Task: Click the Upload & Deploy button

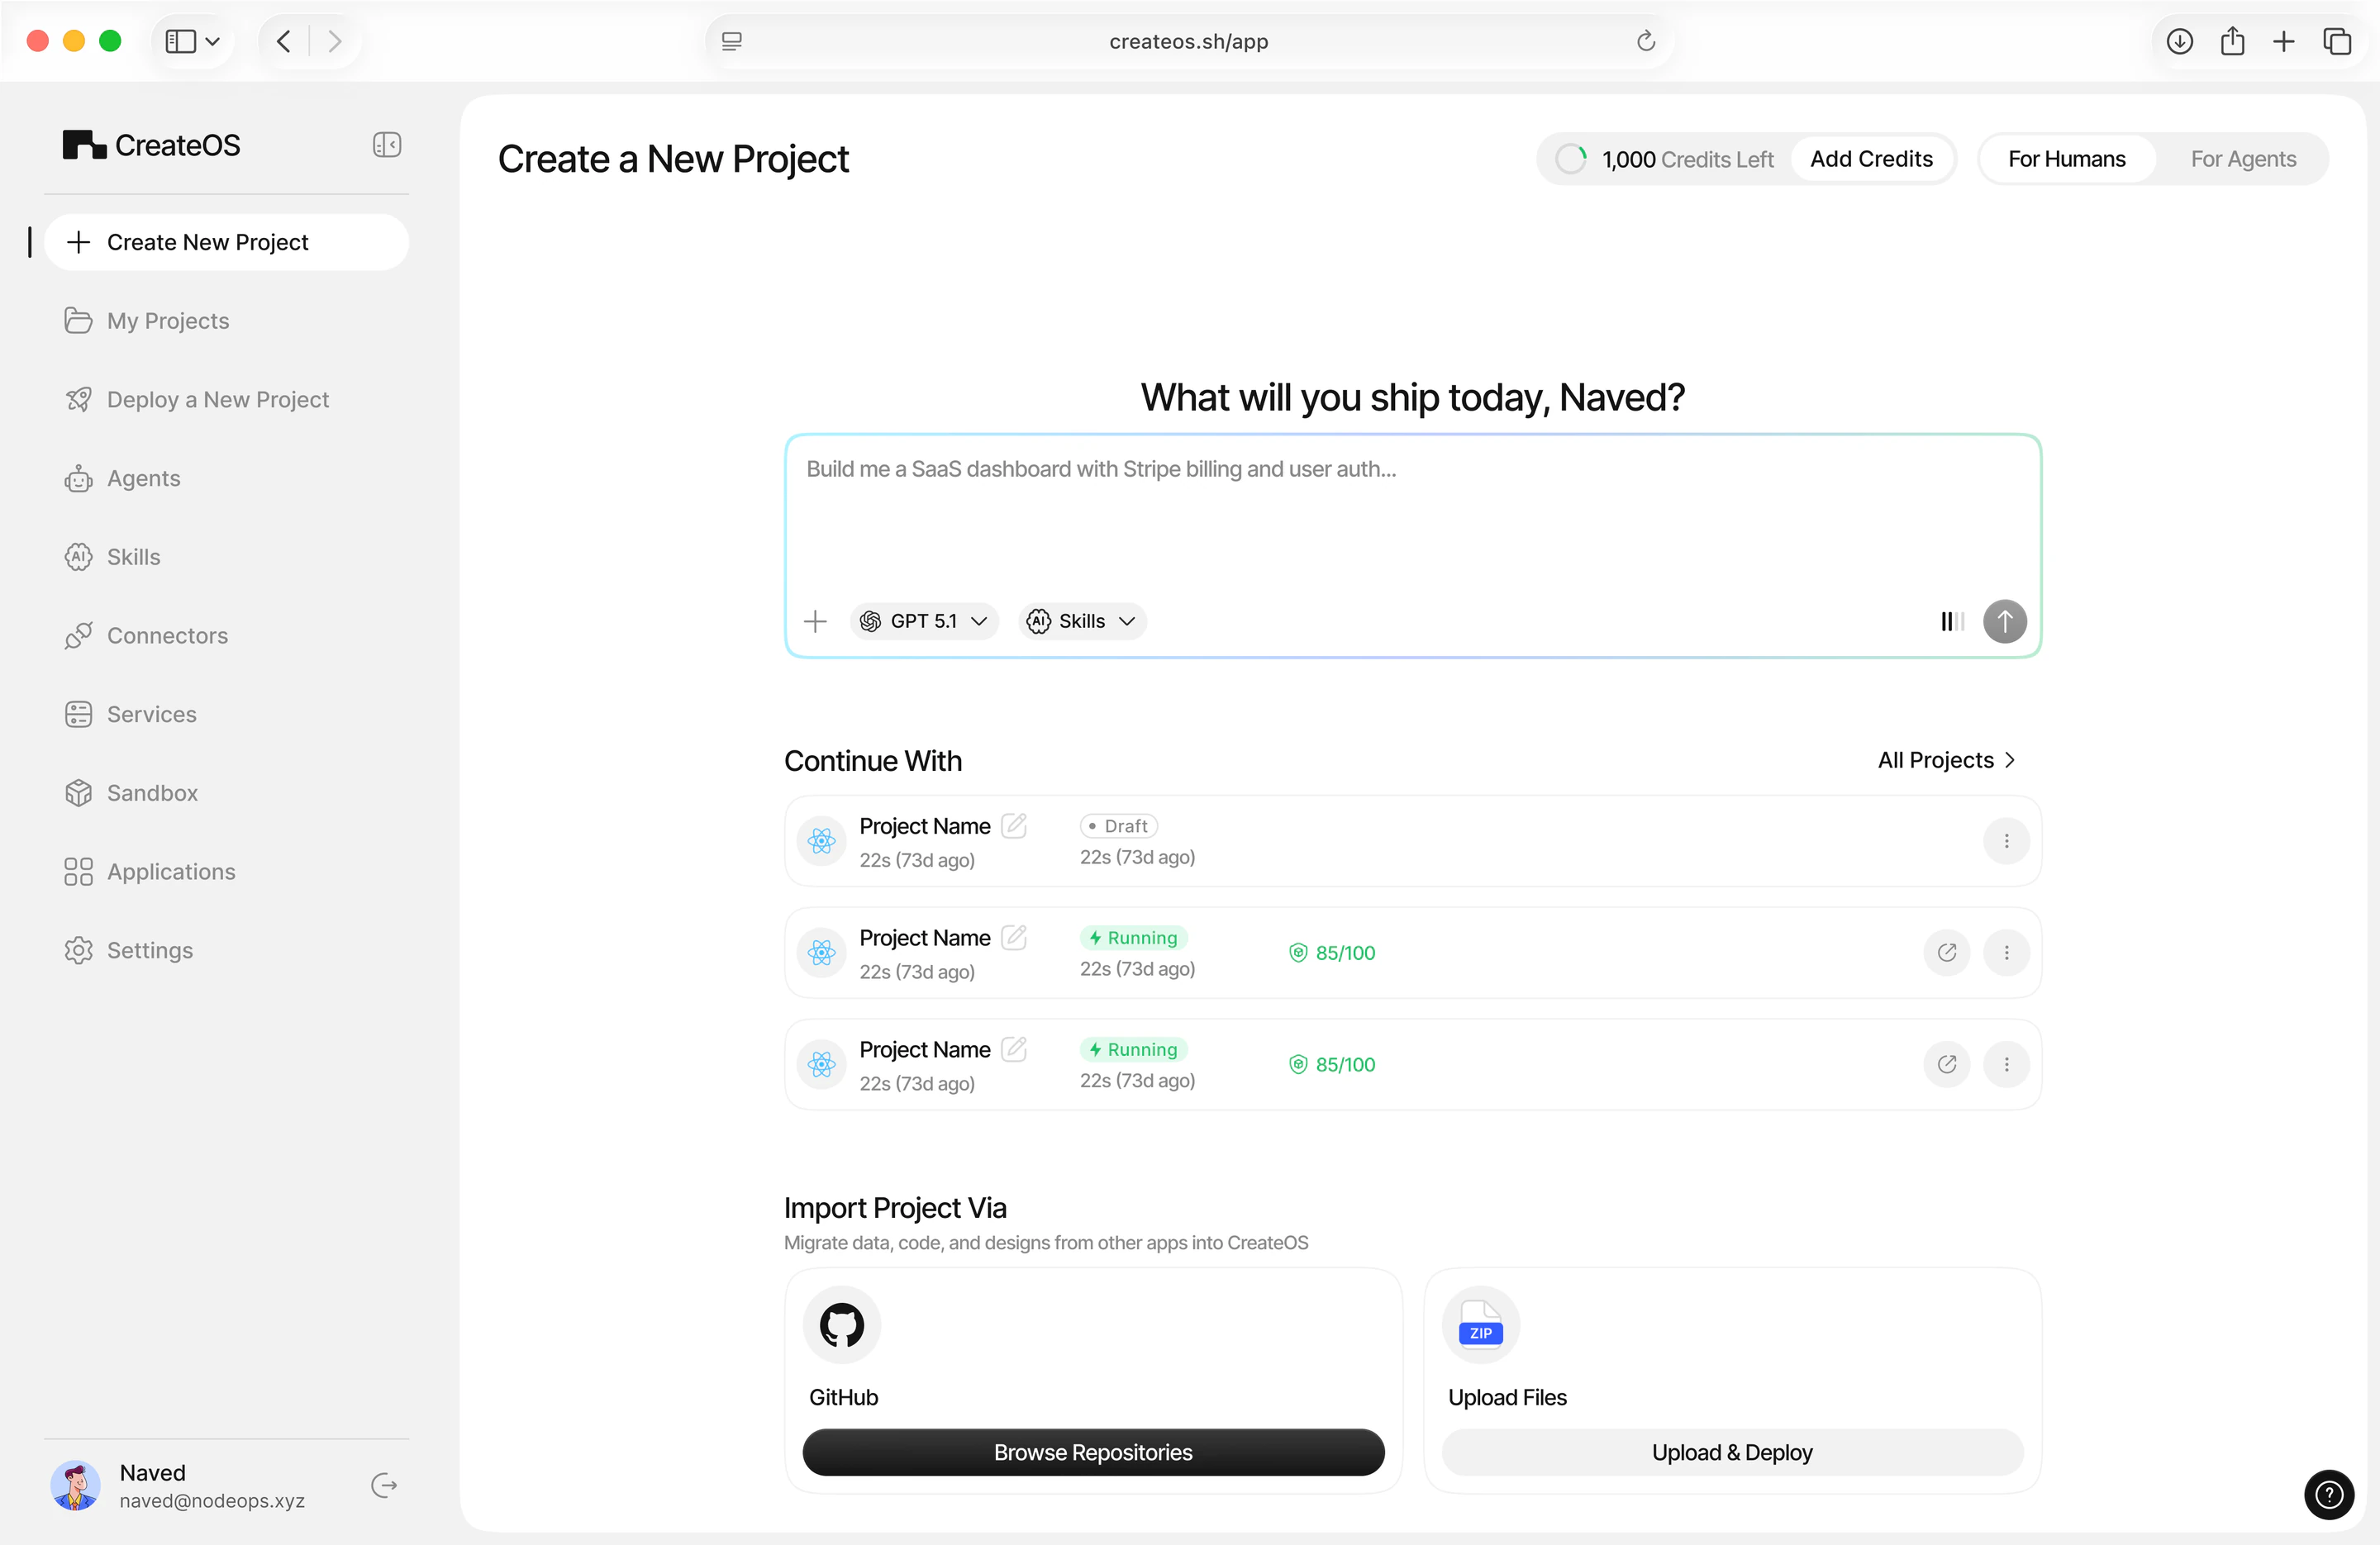Action: pyautogui.click(x=1731, y=1451)
